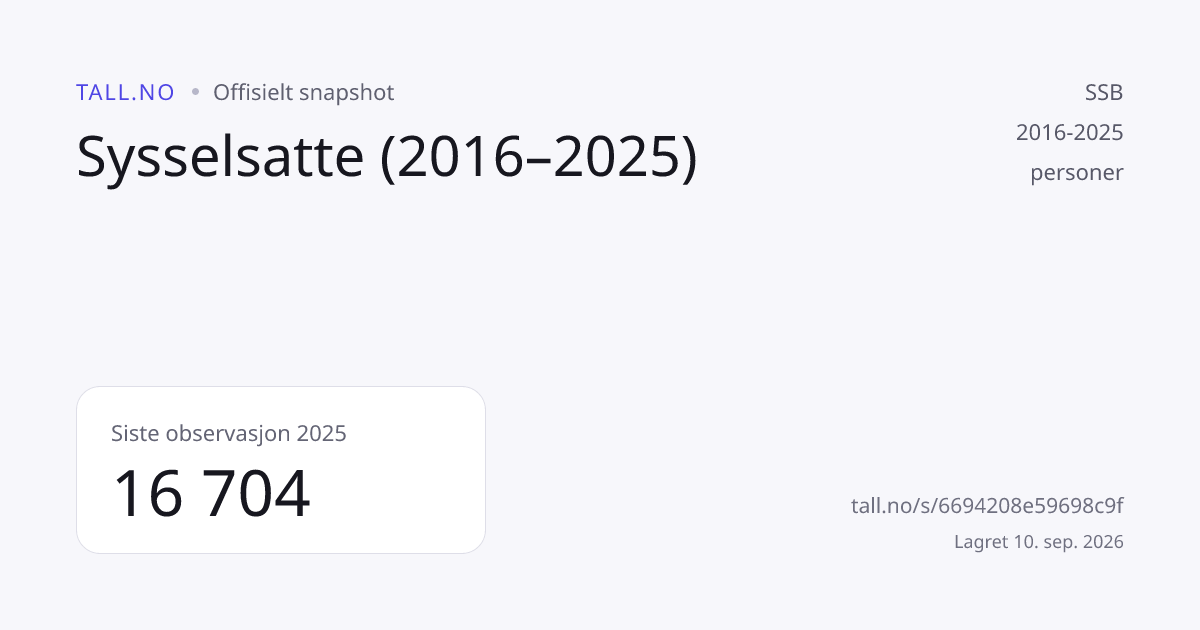Select the personer unit label

click(x=1077, y=173)
